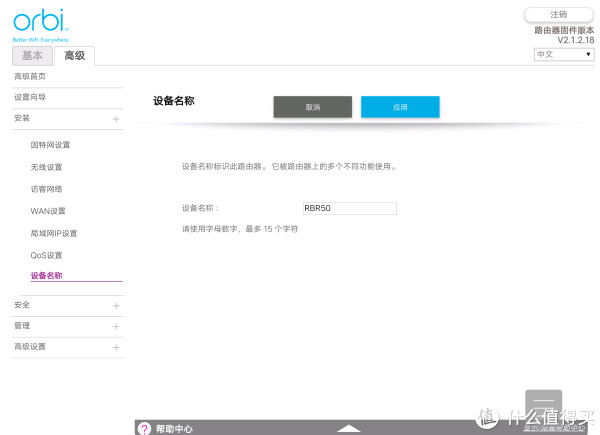Open QoS设置 page

point(46,255)
